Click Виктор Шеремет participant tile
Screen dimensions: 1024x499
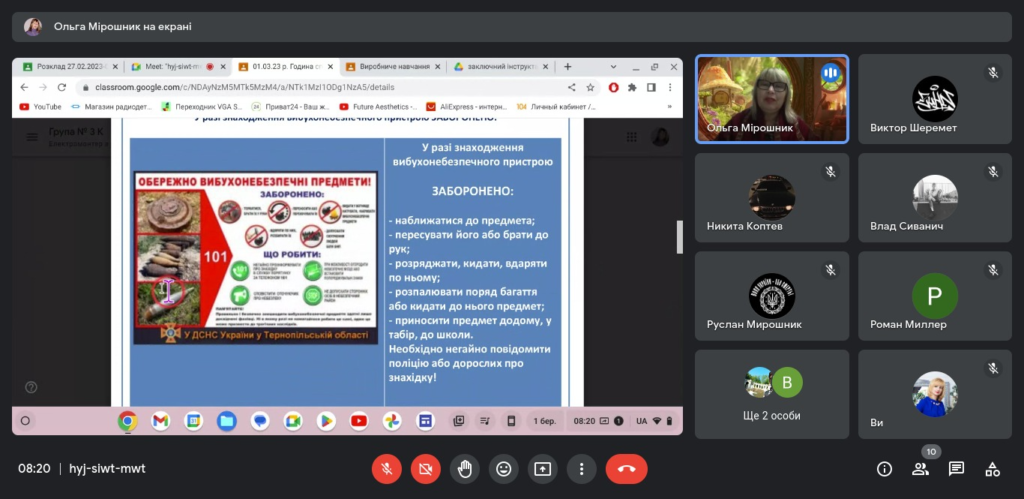click(x=935, y=99)
